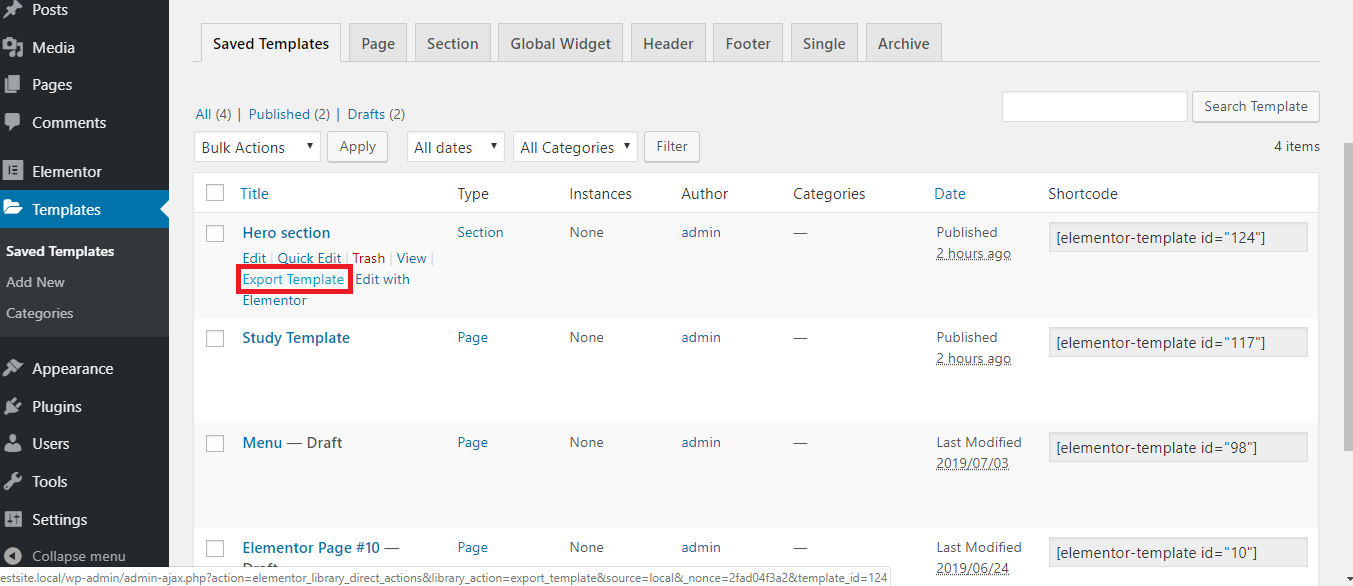Click the Page type link for Menu draft
Viewport: 1353px width, 586px height.
(x=472, y=442)
